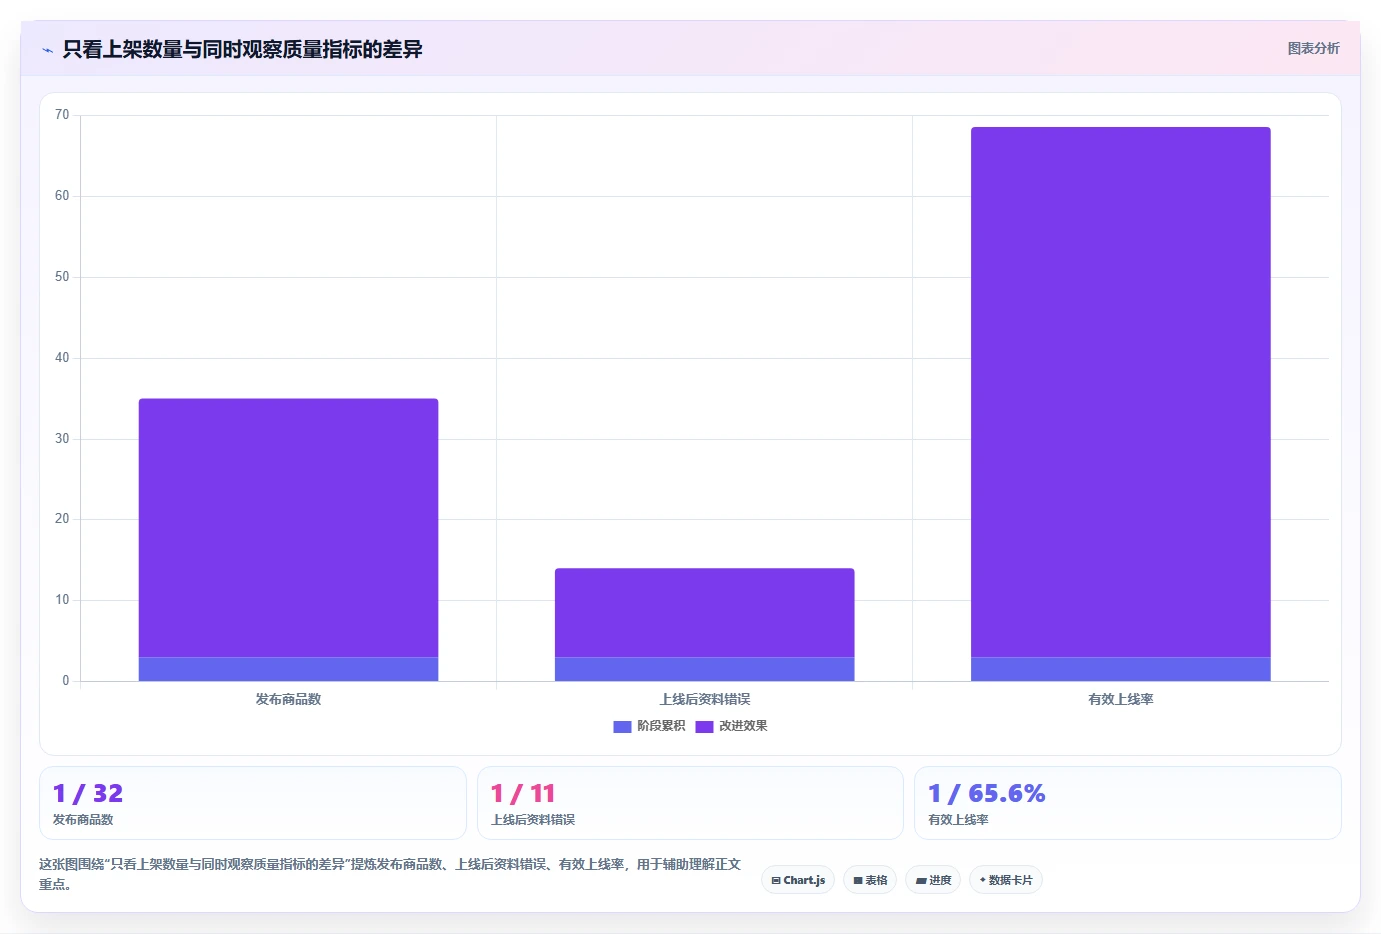
Task: Click the 表格 tag
Action: coord(870,880)
